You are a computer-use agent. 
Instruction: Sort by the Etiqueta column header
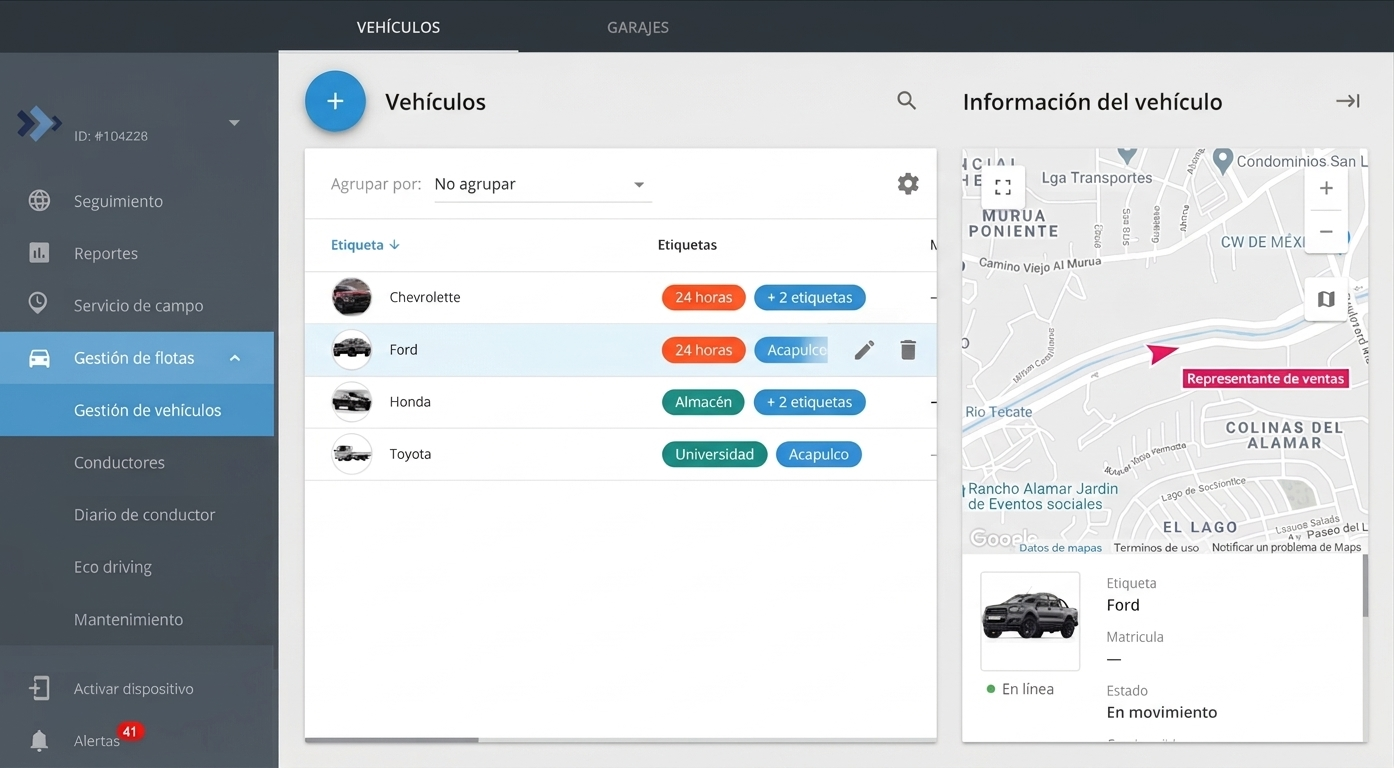click(x=365, y=245)
